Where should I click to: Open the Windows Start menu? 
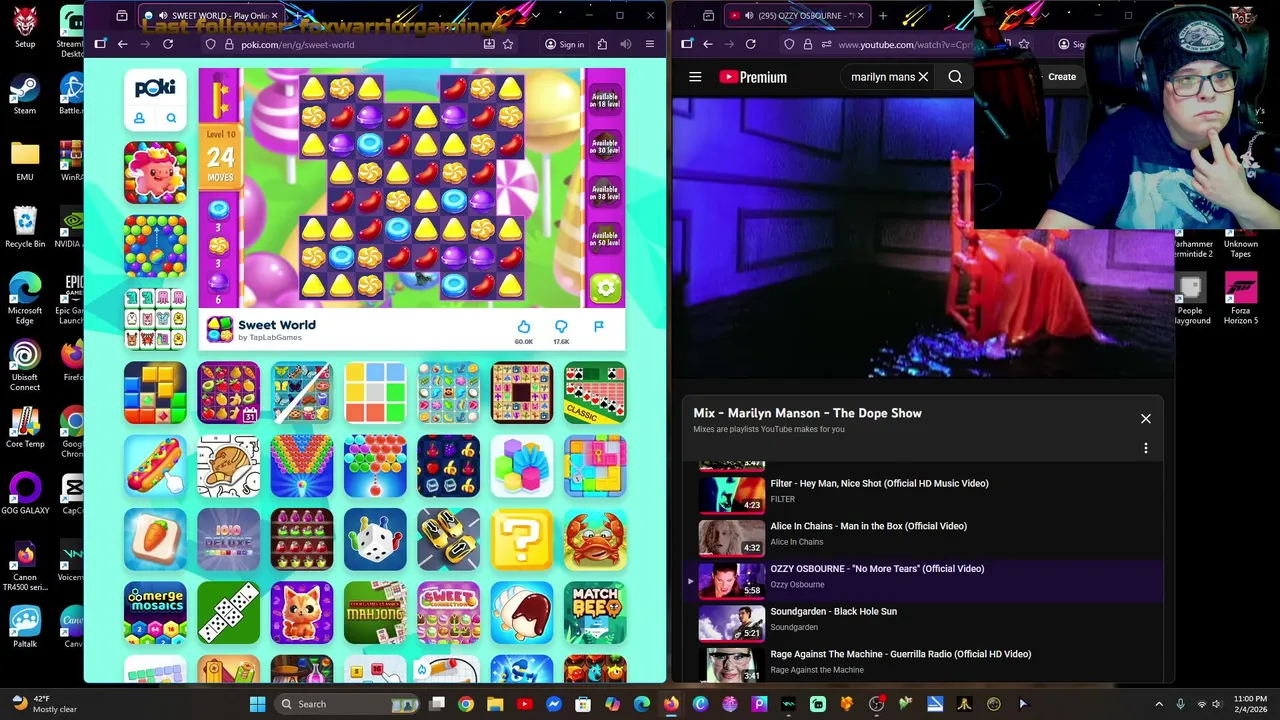coord(257,704)
